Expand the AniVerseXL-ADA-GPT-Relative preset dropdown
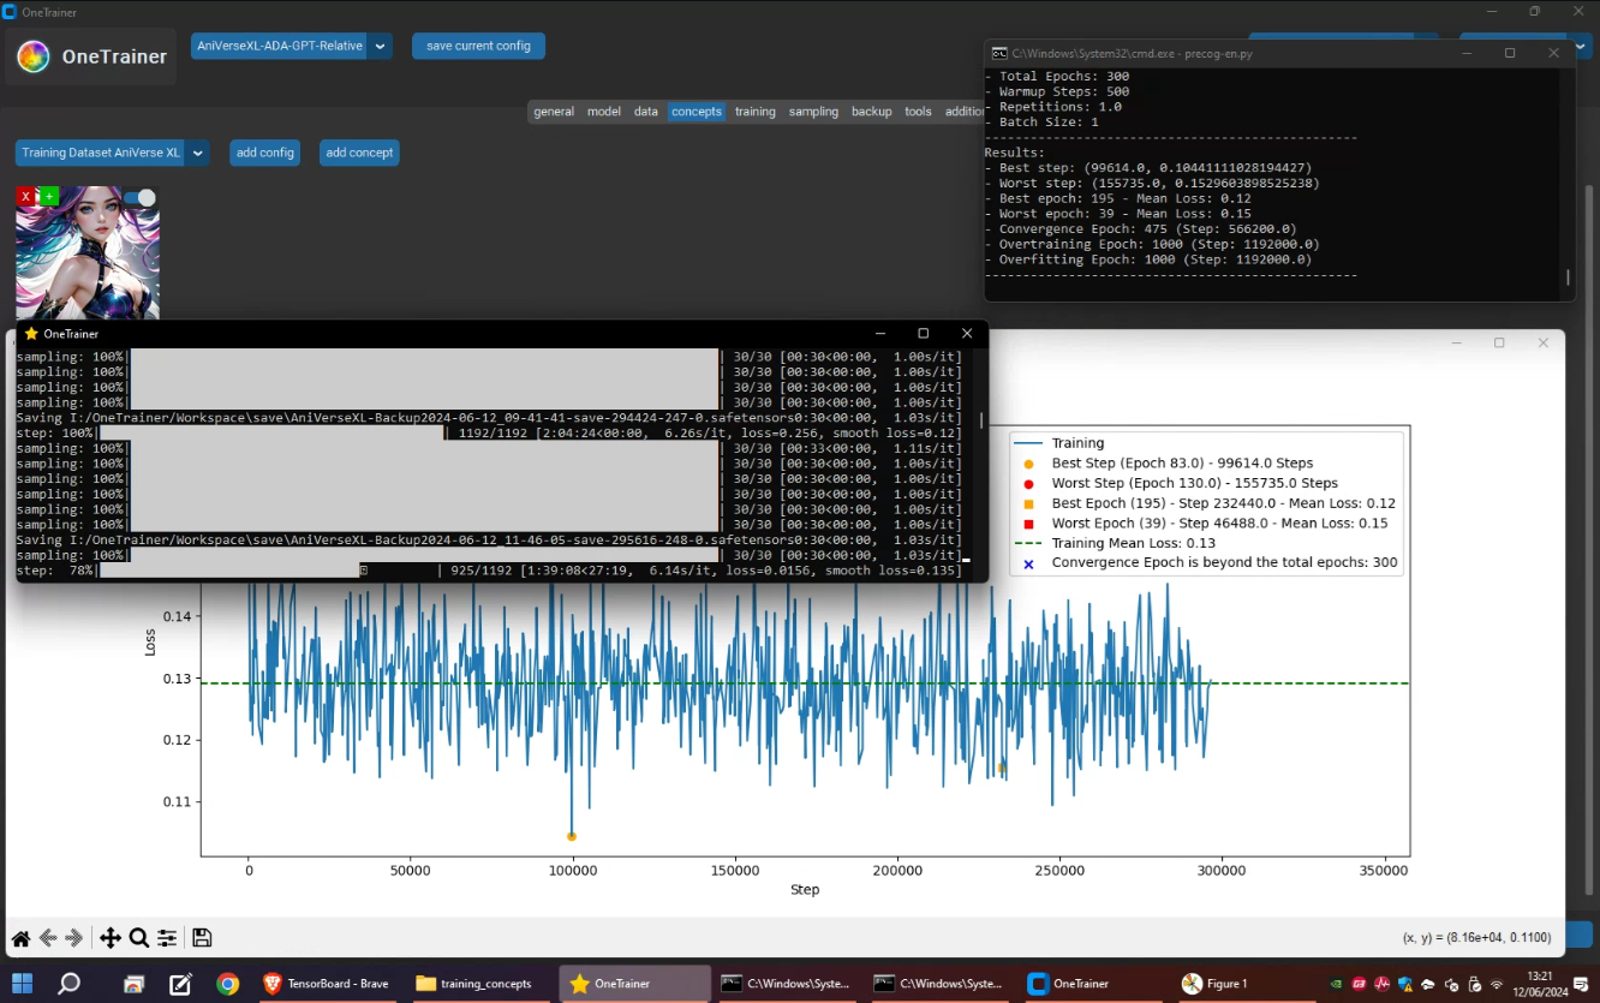 point(380,46)
